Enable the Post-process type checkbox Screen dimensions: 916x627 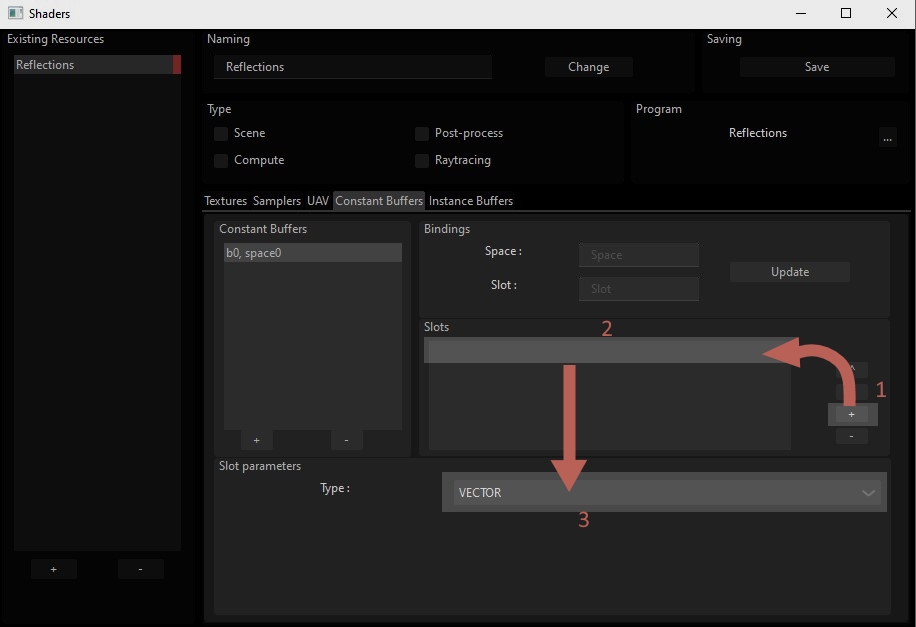click(422, 134)
